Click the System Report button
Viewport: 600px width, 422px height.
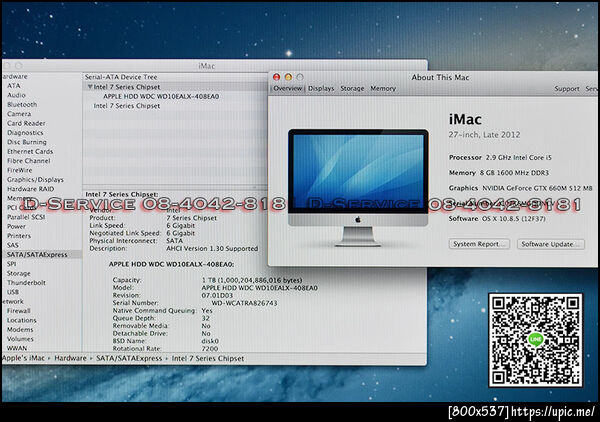pyautogui.click(x=479, y=244)
